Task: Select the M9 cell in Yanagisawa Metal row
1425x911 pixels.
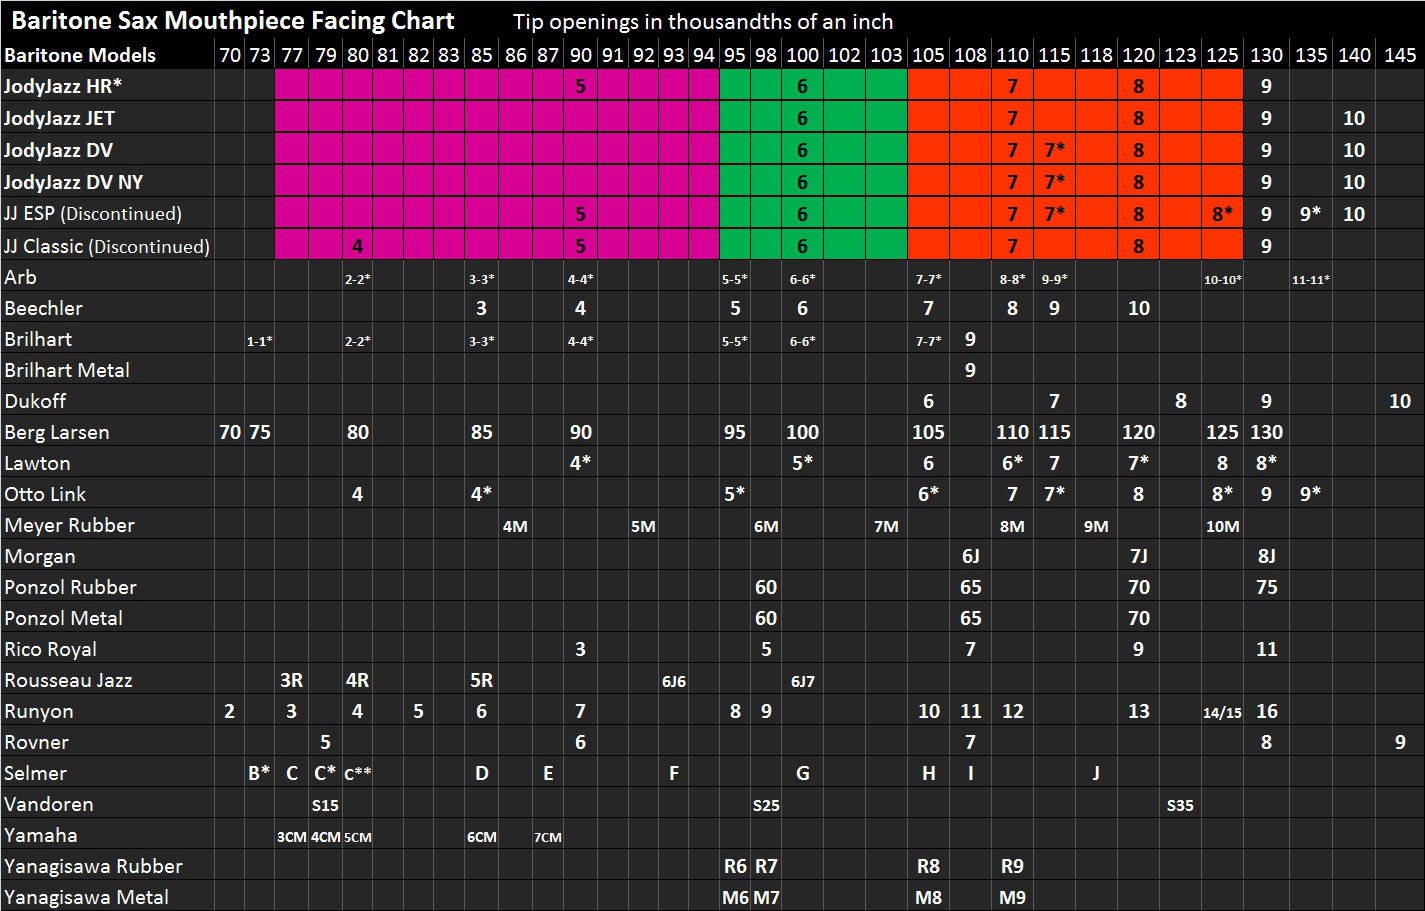Action: tap(1012, 897)
